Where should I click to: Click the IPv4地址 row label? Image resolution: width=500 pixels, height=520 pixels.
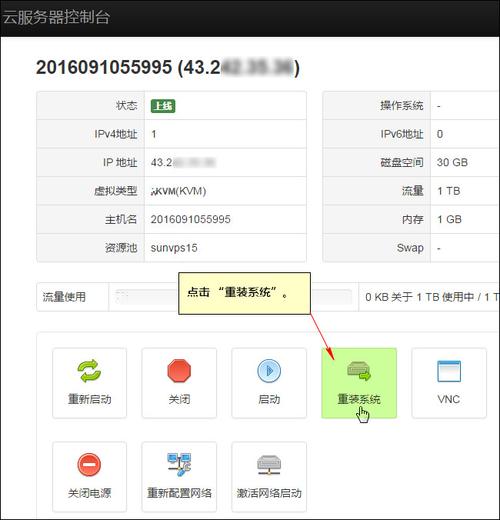coord(116,134)
